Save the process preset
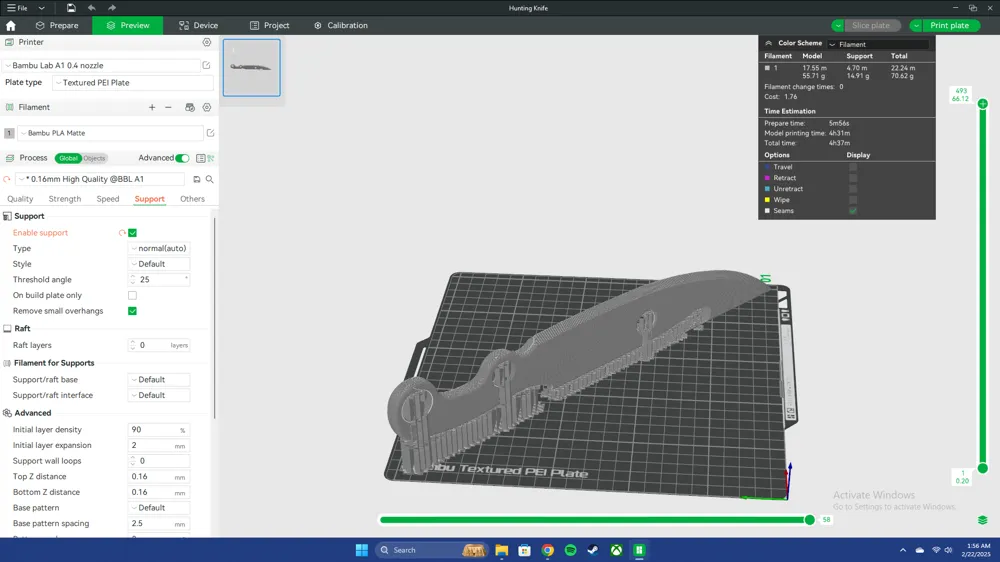The image size is (1000, 562). (196, 179)
